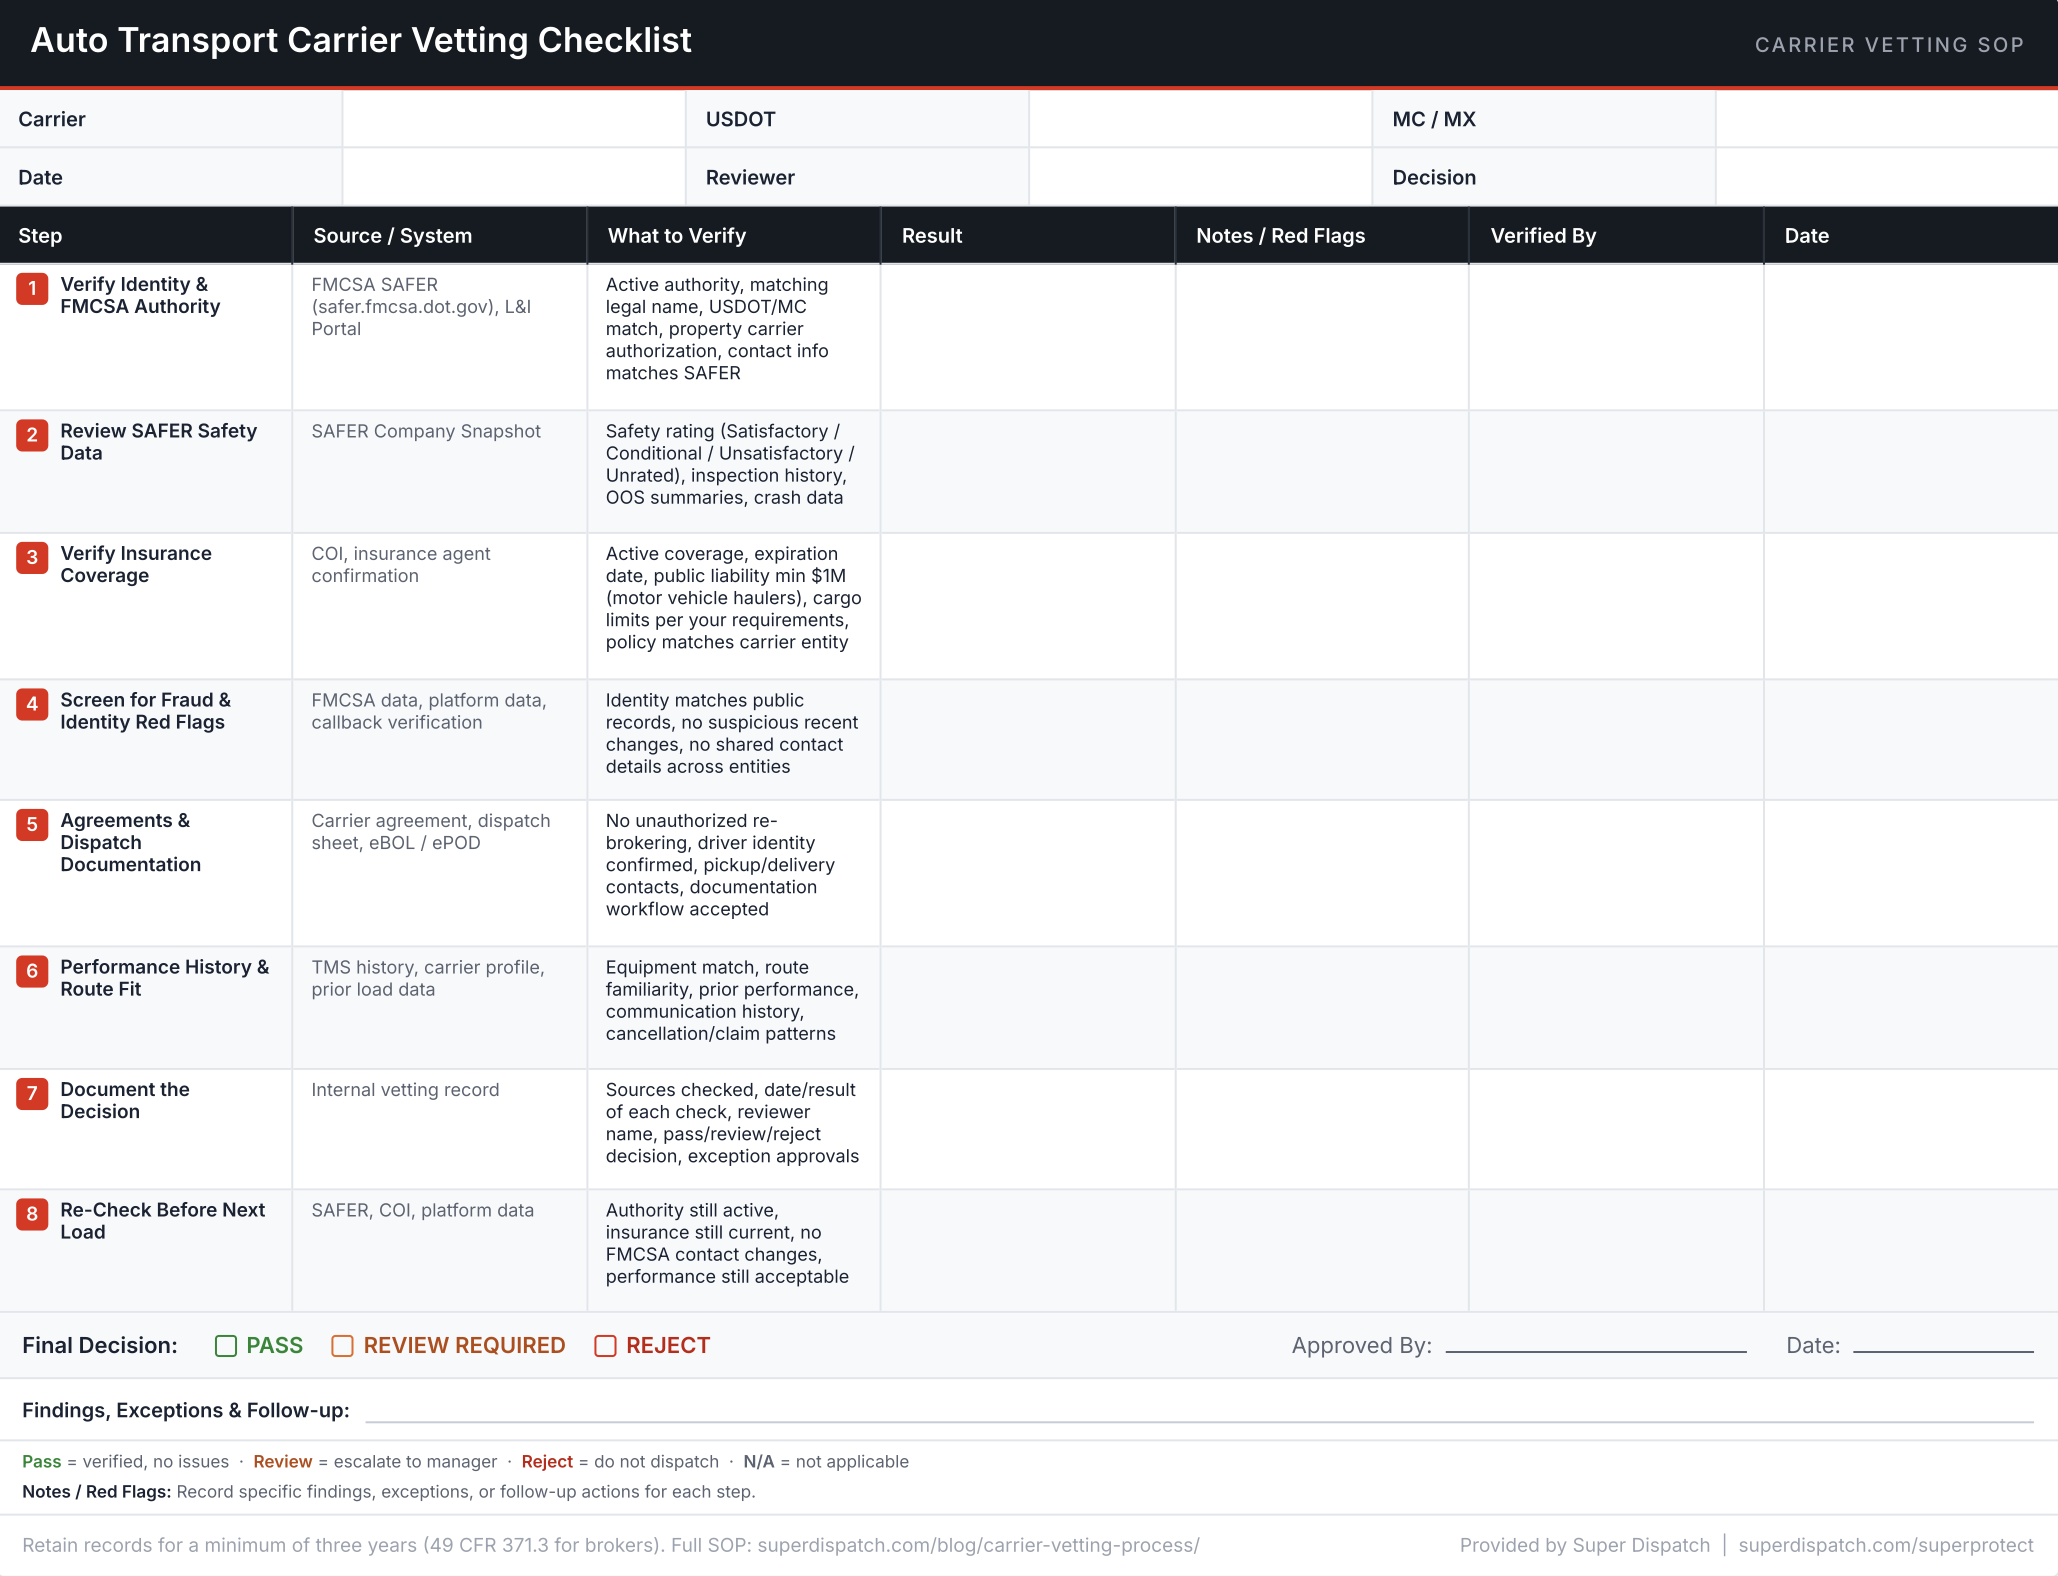Click the empty MC / MX field
The height and width of the screenshot is (1576, 2058).
point(1887,119)
